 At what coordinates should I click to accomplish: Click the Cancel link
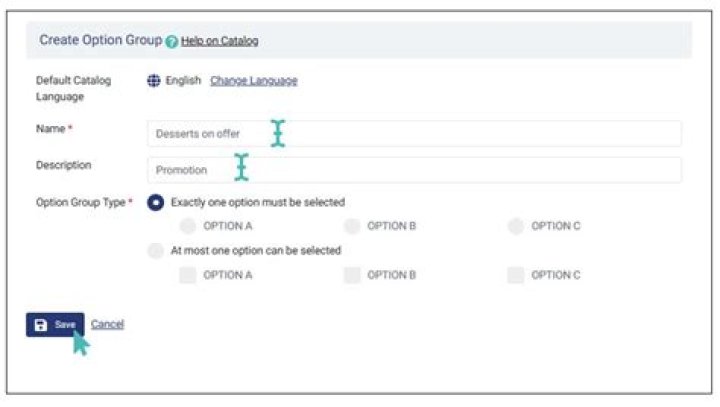click(107, 324)
